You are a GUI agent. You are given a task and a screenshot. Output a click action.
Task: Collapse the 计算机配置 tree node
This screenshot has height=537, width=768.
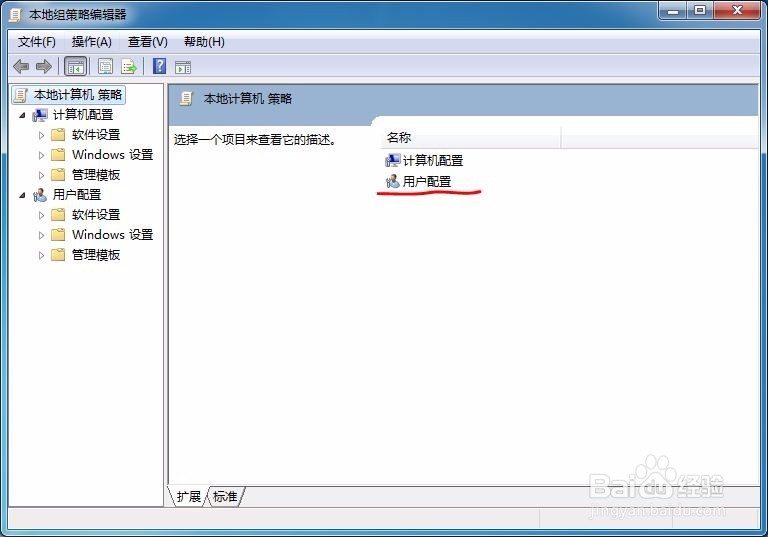[23, 115]
